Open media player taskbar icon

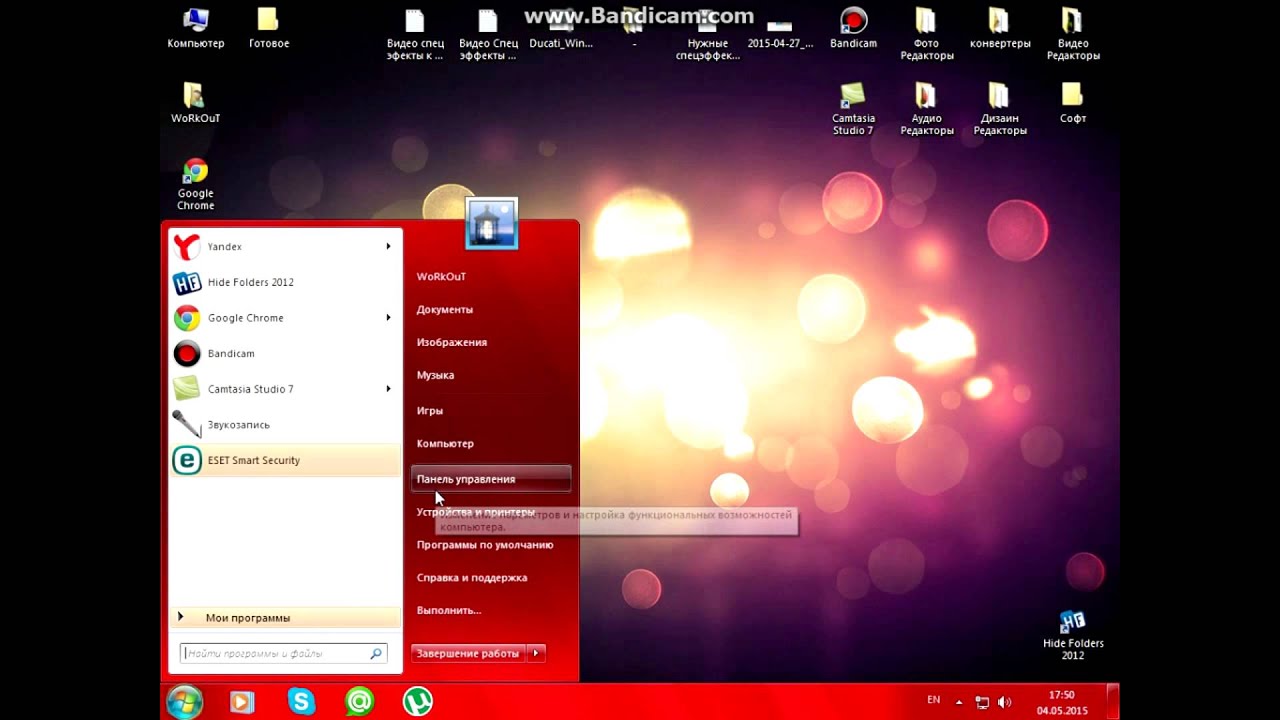point(242,702)
